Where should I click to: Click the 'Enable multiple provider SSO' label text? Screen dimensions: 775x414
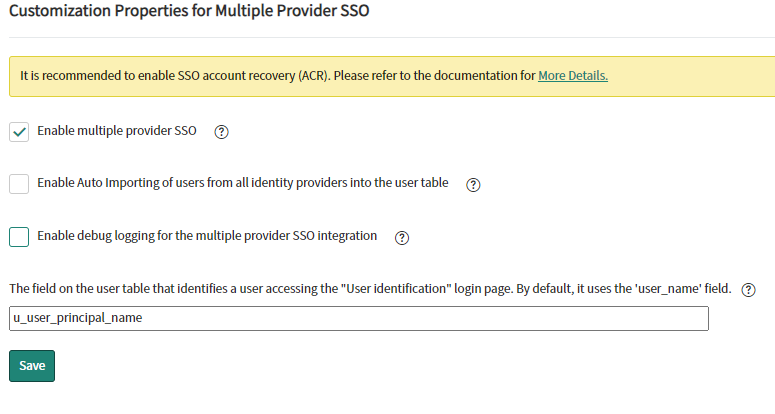point(117,131)
